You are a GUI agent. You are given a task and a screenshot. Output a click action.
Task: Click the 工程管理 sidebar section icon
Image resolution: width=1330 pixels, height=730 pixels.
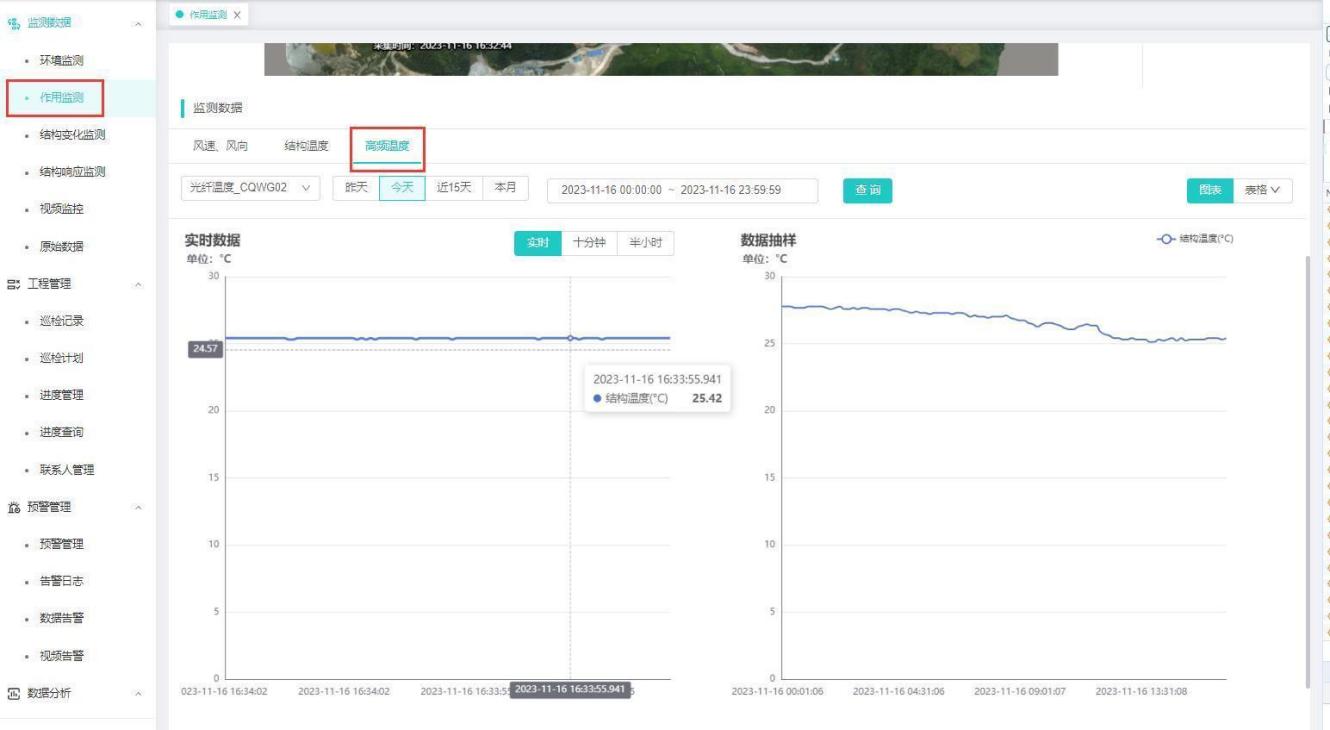pos(14,284)
